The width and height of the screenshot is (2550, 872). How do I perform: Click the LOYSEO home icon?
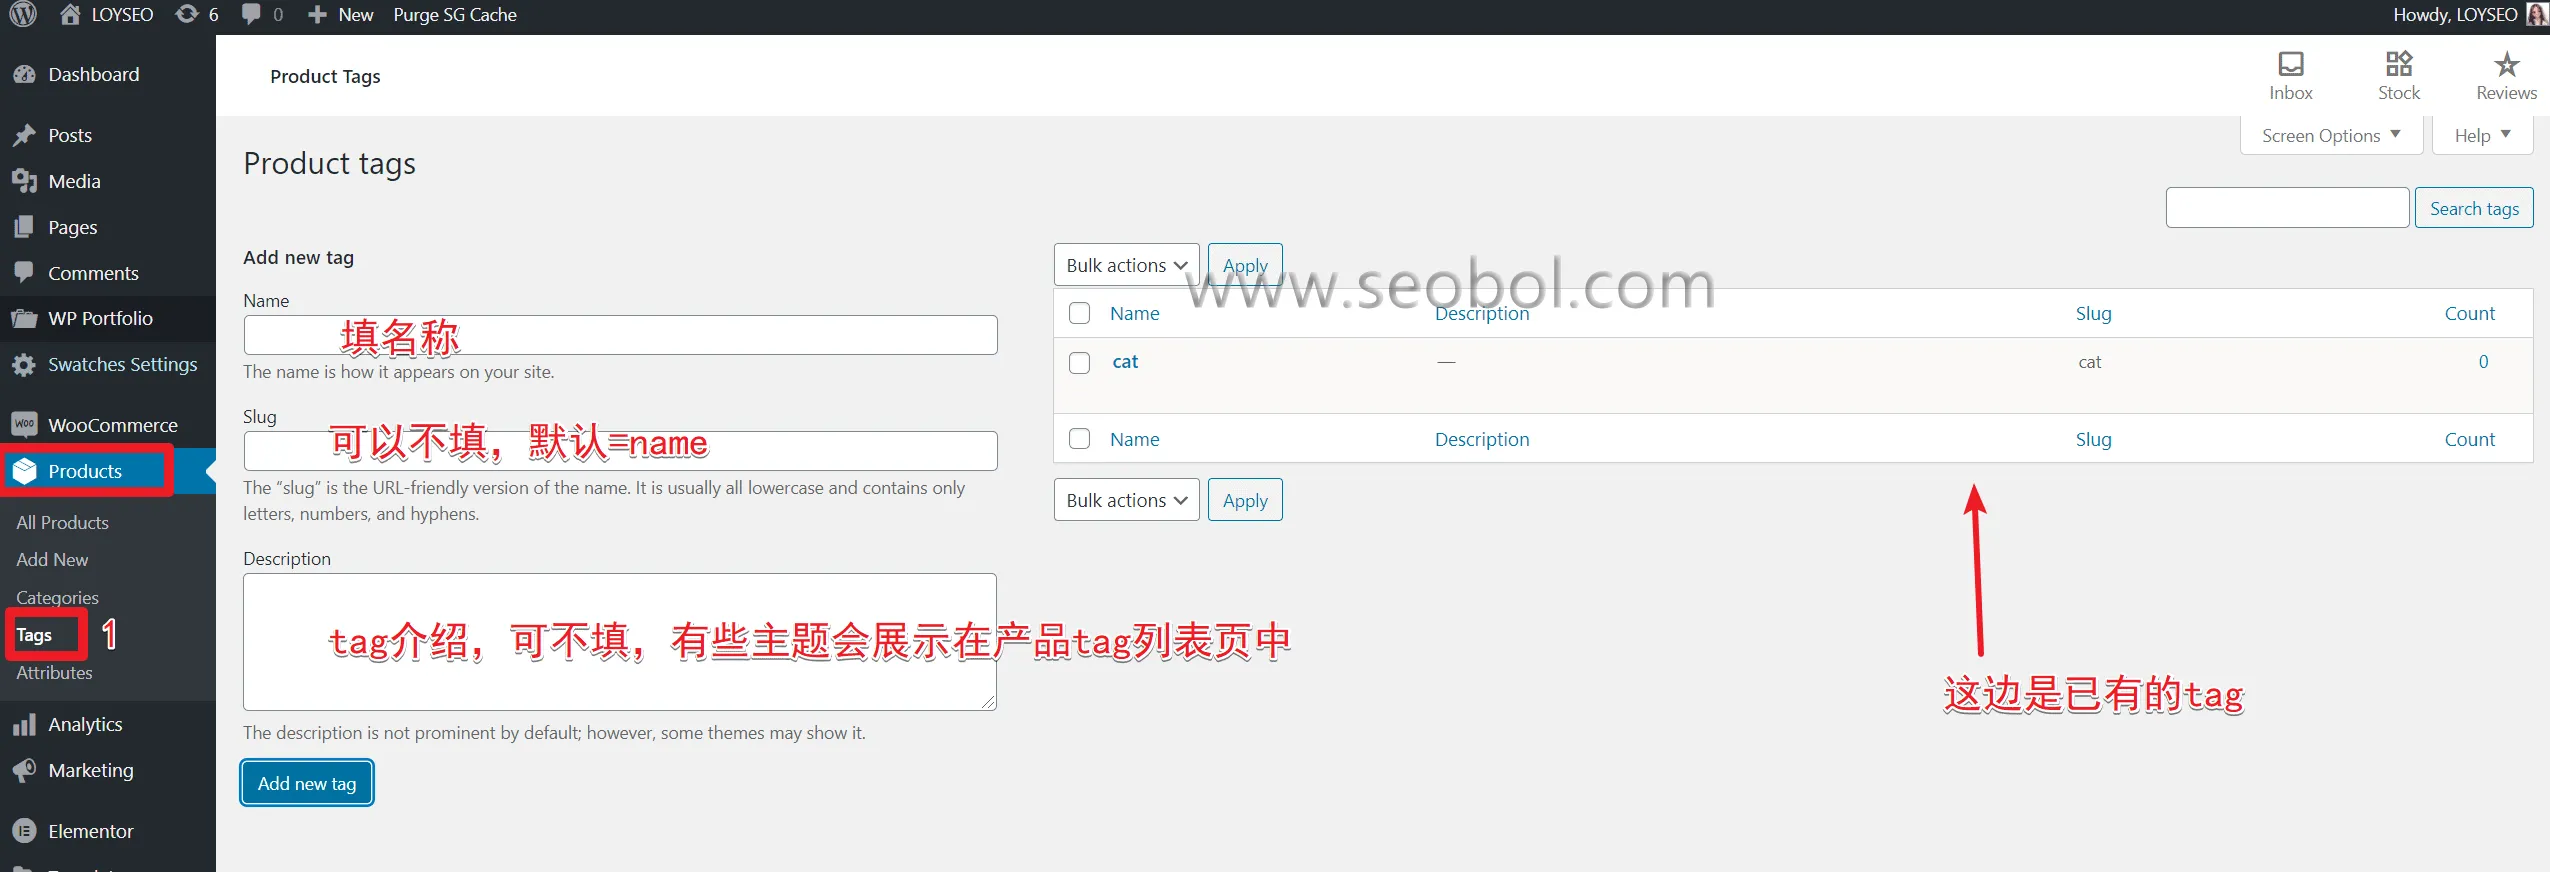click(70, 14)
